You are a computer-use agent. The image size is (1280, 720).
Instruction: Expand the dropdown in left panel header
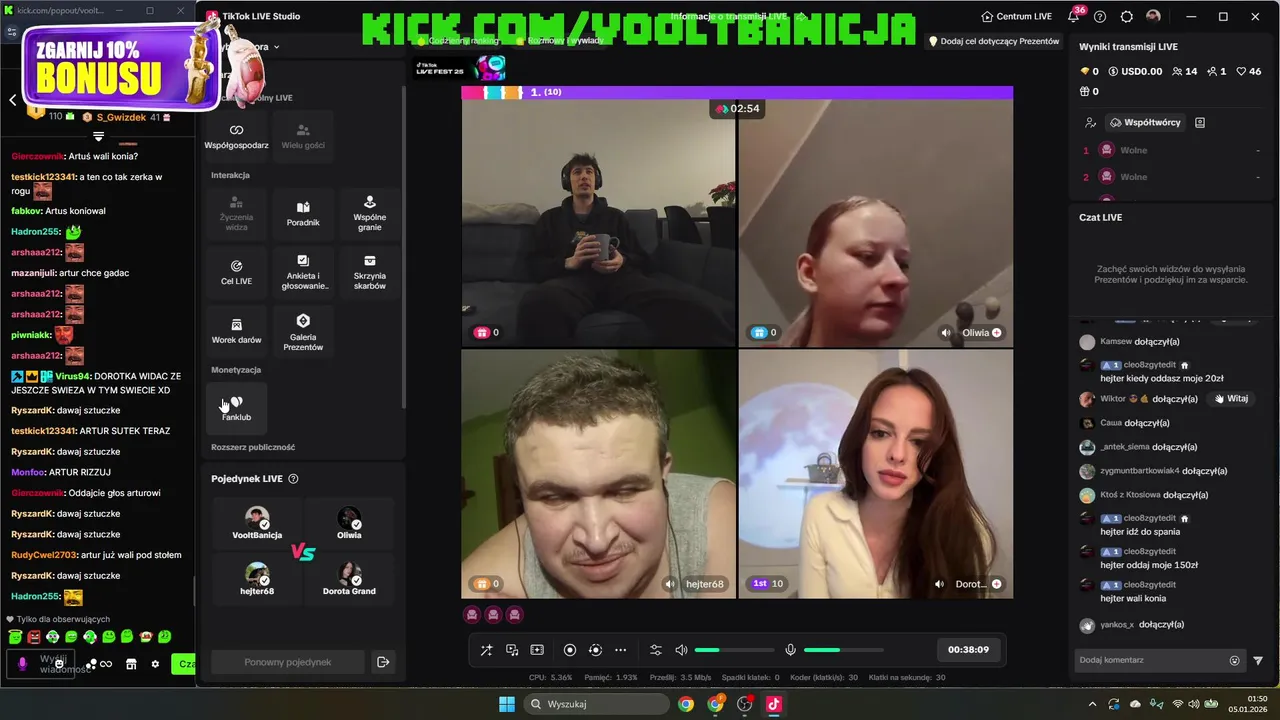click(x=276, y=47)
